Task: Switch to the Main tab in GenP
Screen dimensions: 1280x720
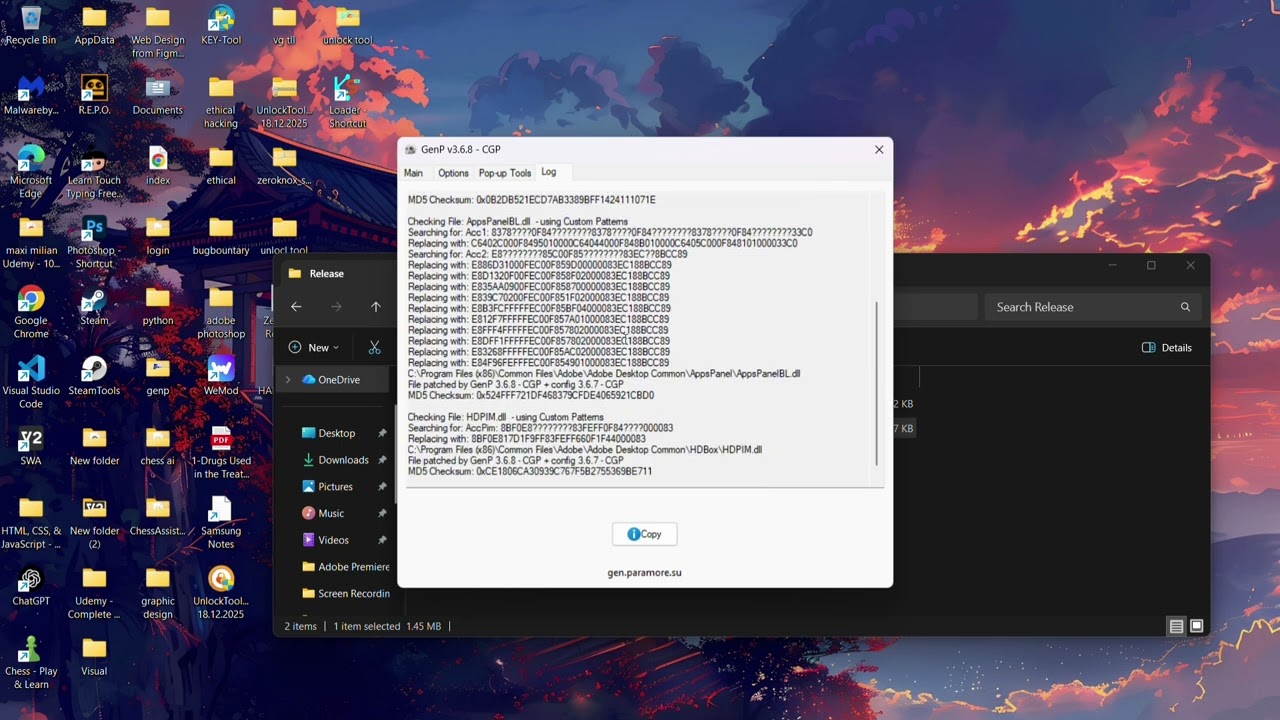Action: coord(413,173)
